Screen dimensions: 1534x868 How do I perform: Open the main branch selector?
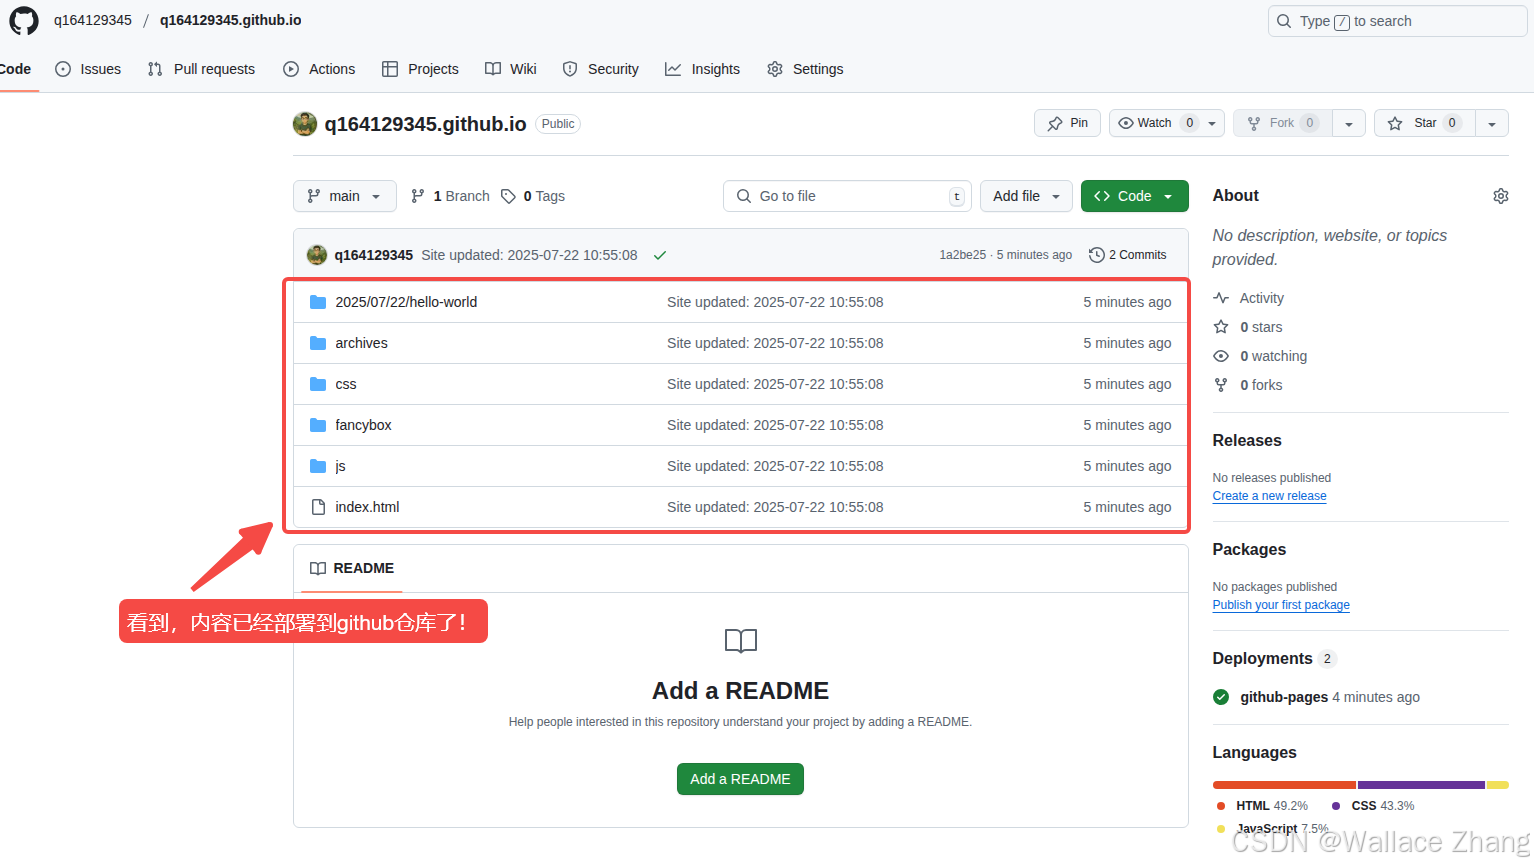pyautogui.click(x=345, y=196)
